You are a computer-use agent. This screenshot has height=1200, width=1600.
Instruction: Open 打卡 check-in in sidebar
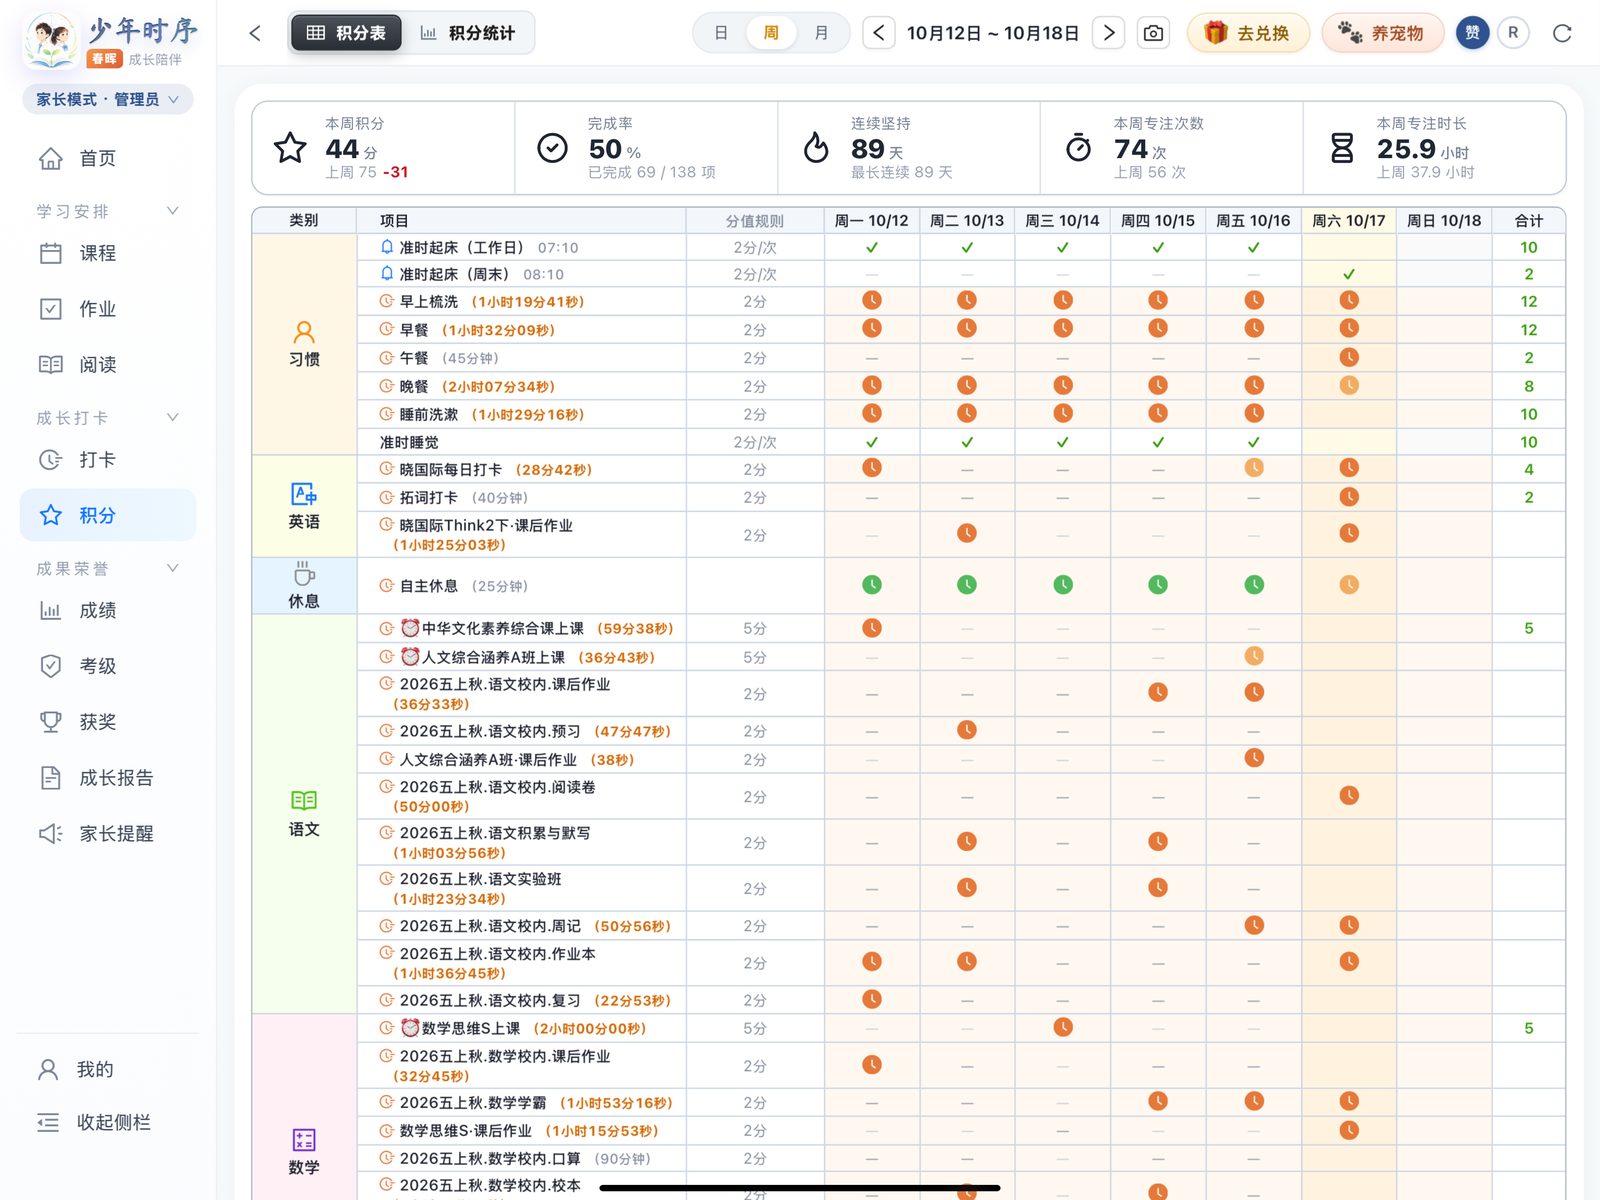107,460
